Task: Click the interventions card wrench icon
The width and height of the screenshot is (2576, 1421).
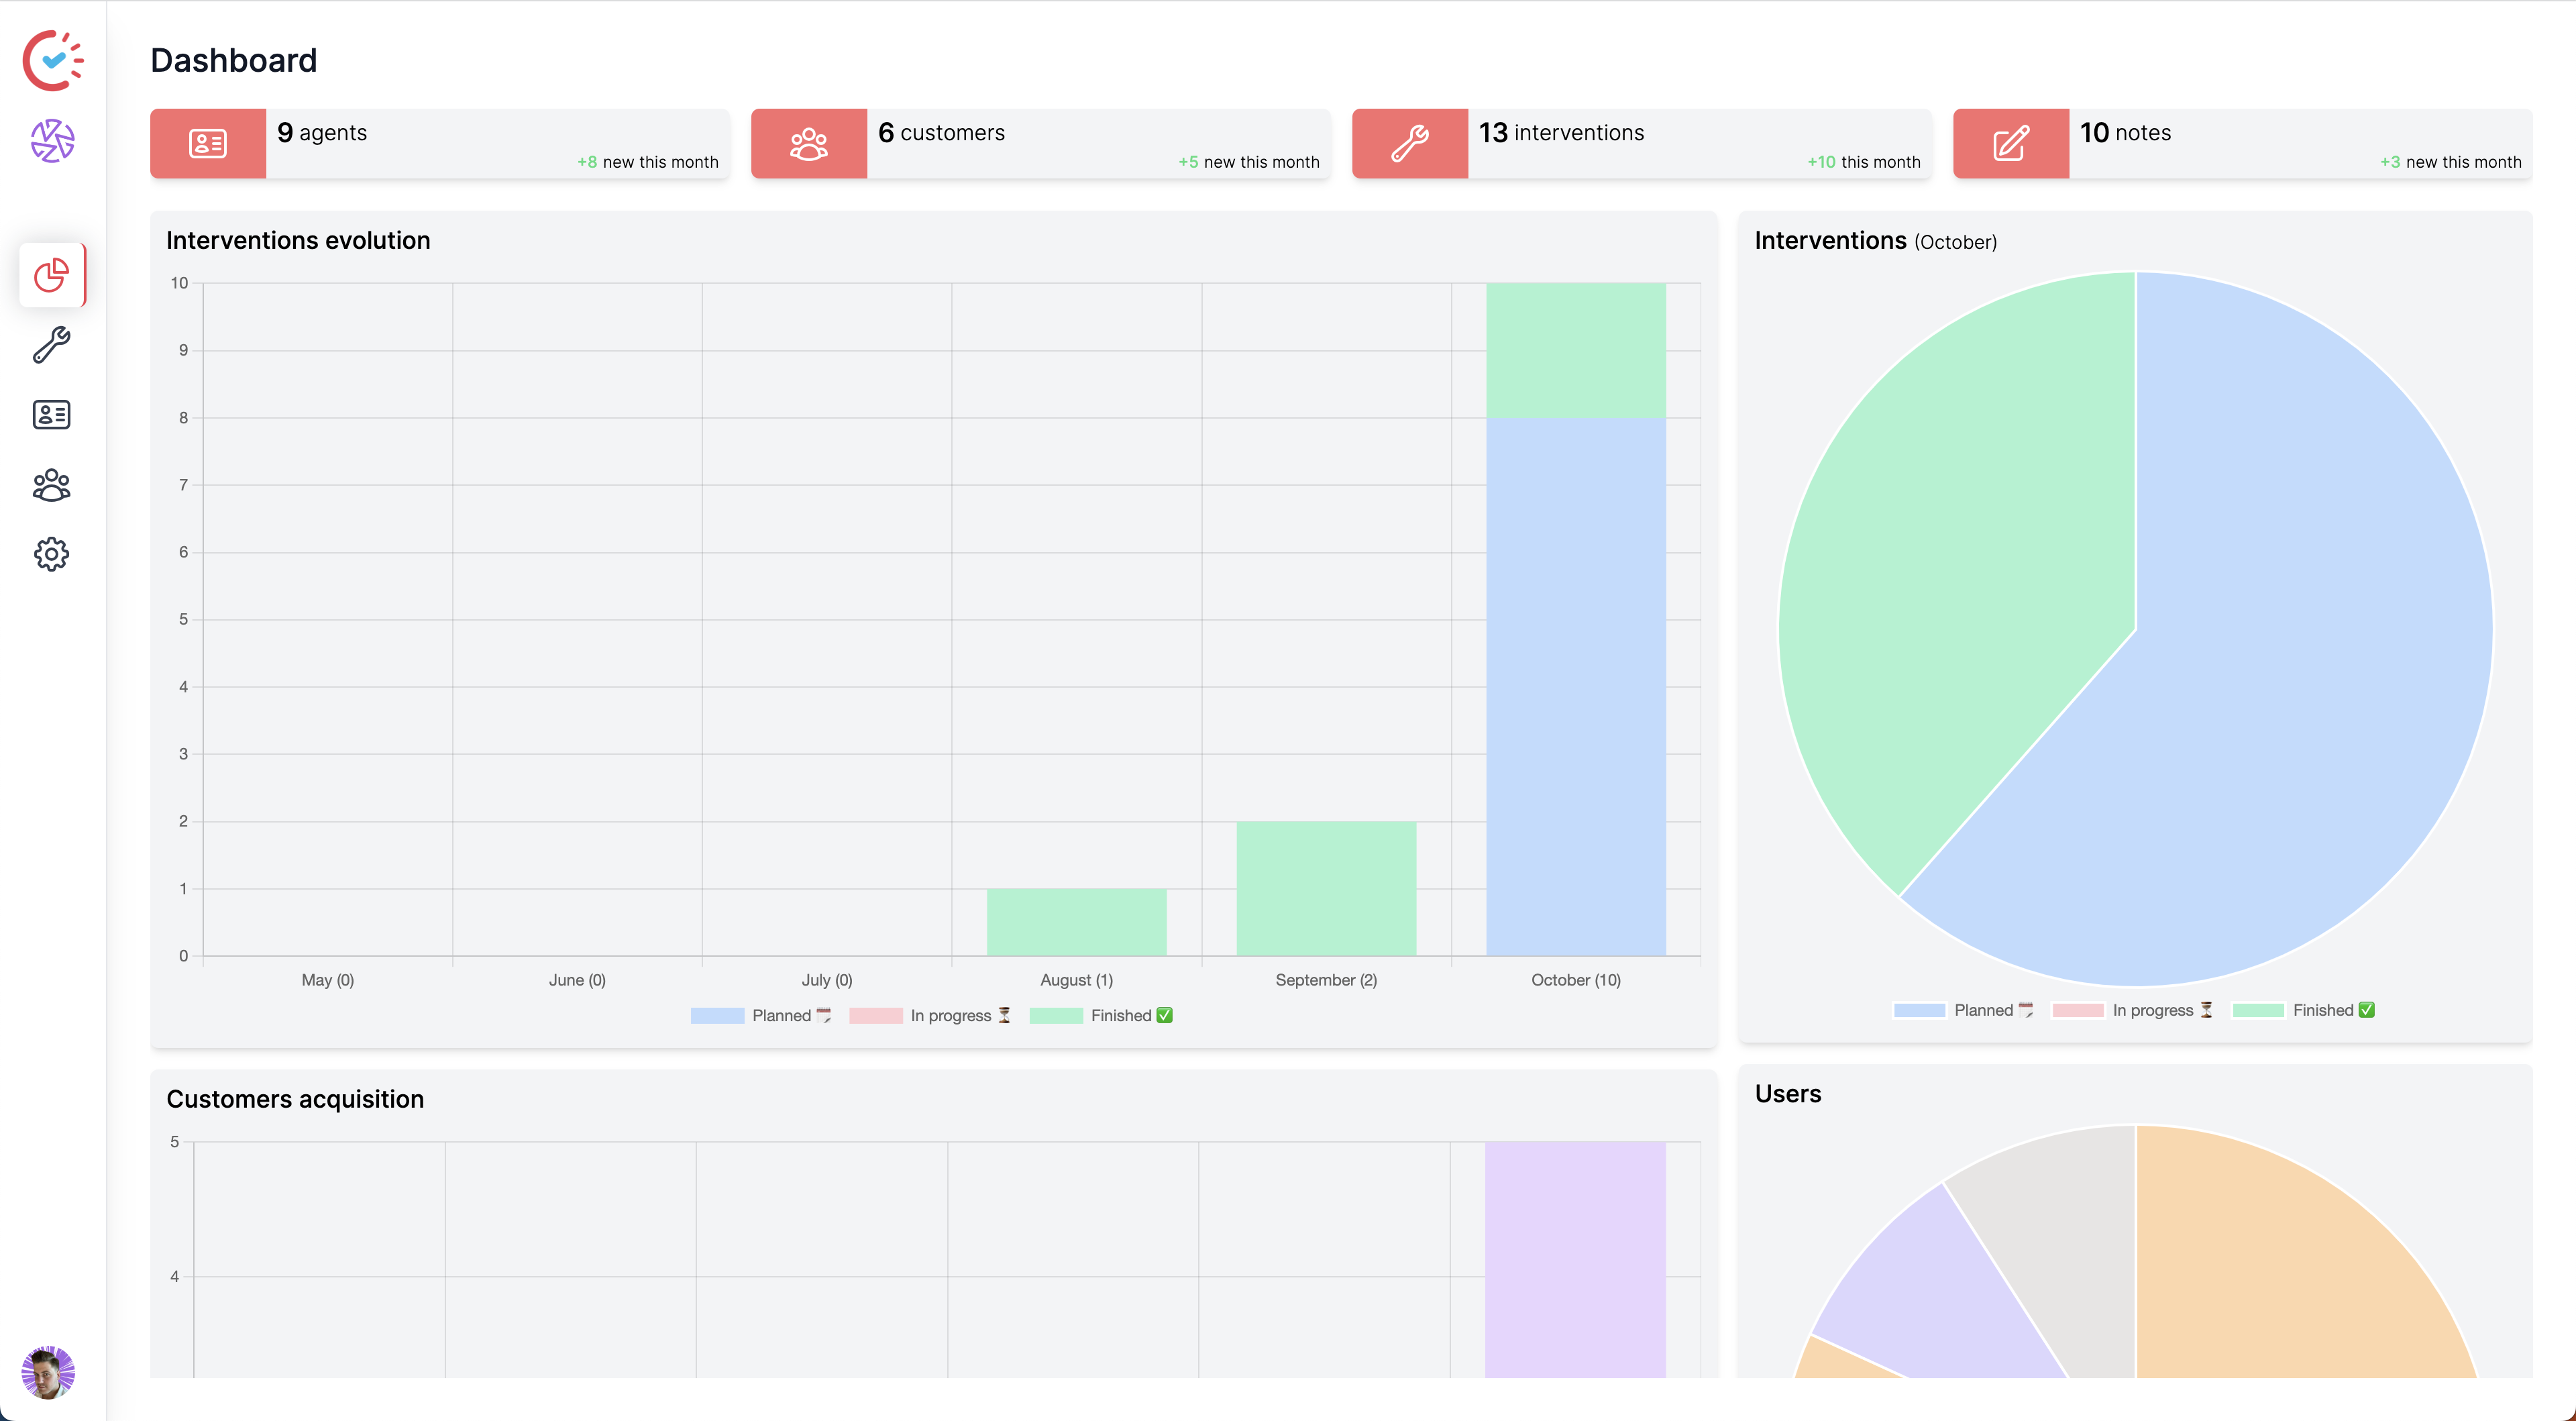Action: [x=1410, y=144]
